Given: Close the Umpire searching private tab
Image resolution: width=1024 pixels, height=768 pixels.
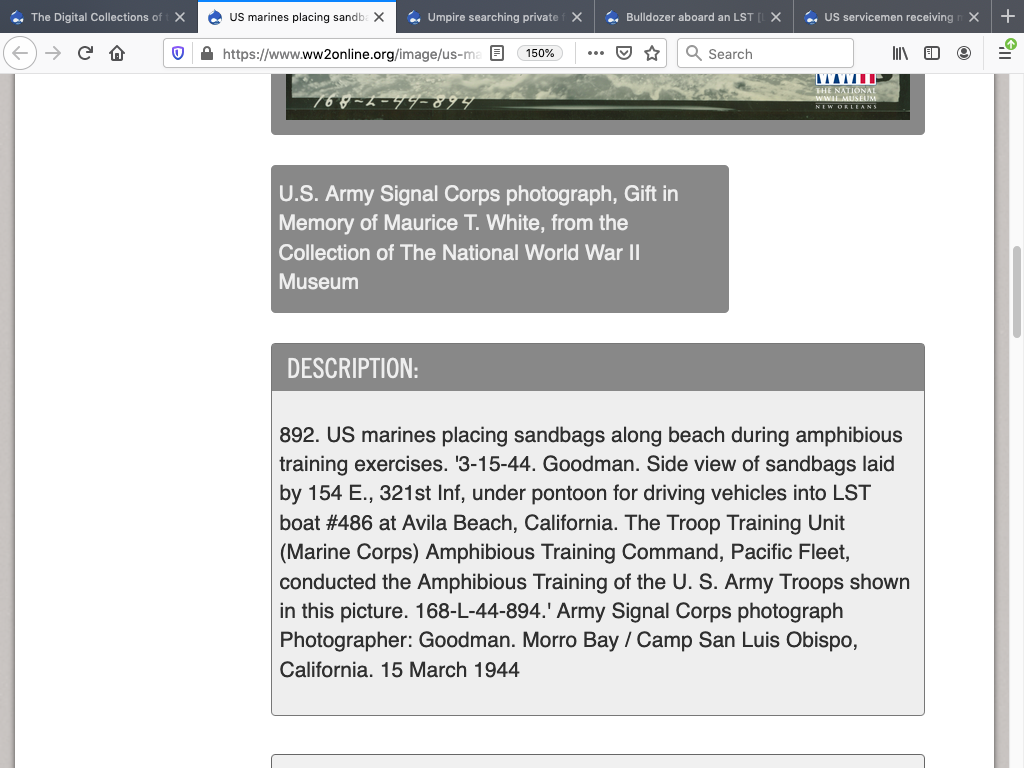Looking at the screenshot, I should point(577,17).
